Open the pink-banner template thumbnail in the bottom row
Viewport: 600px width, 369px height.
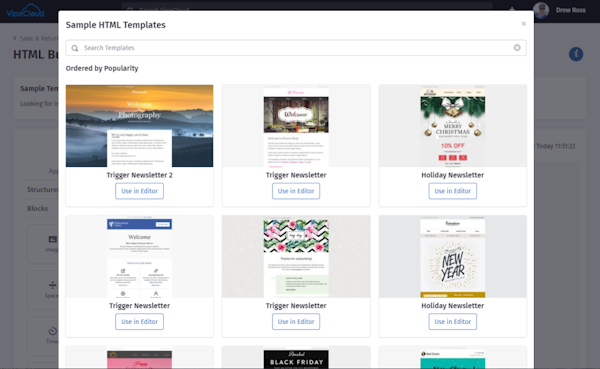pyautogui.click(x=139, y=358)
